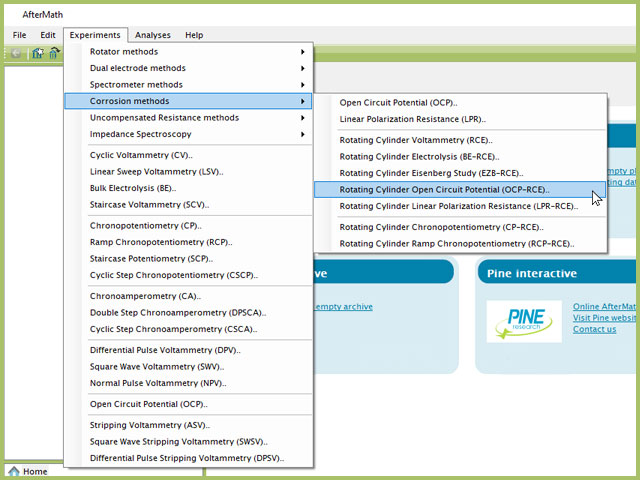Select Cyclic Step Chronoamperometry (CSCA)
The height and width of the screenshot is (480, 640).
click(x=188, y=329)
